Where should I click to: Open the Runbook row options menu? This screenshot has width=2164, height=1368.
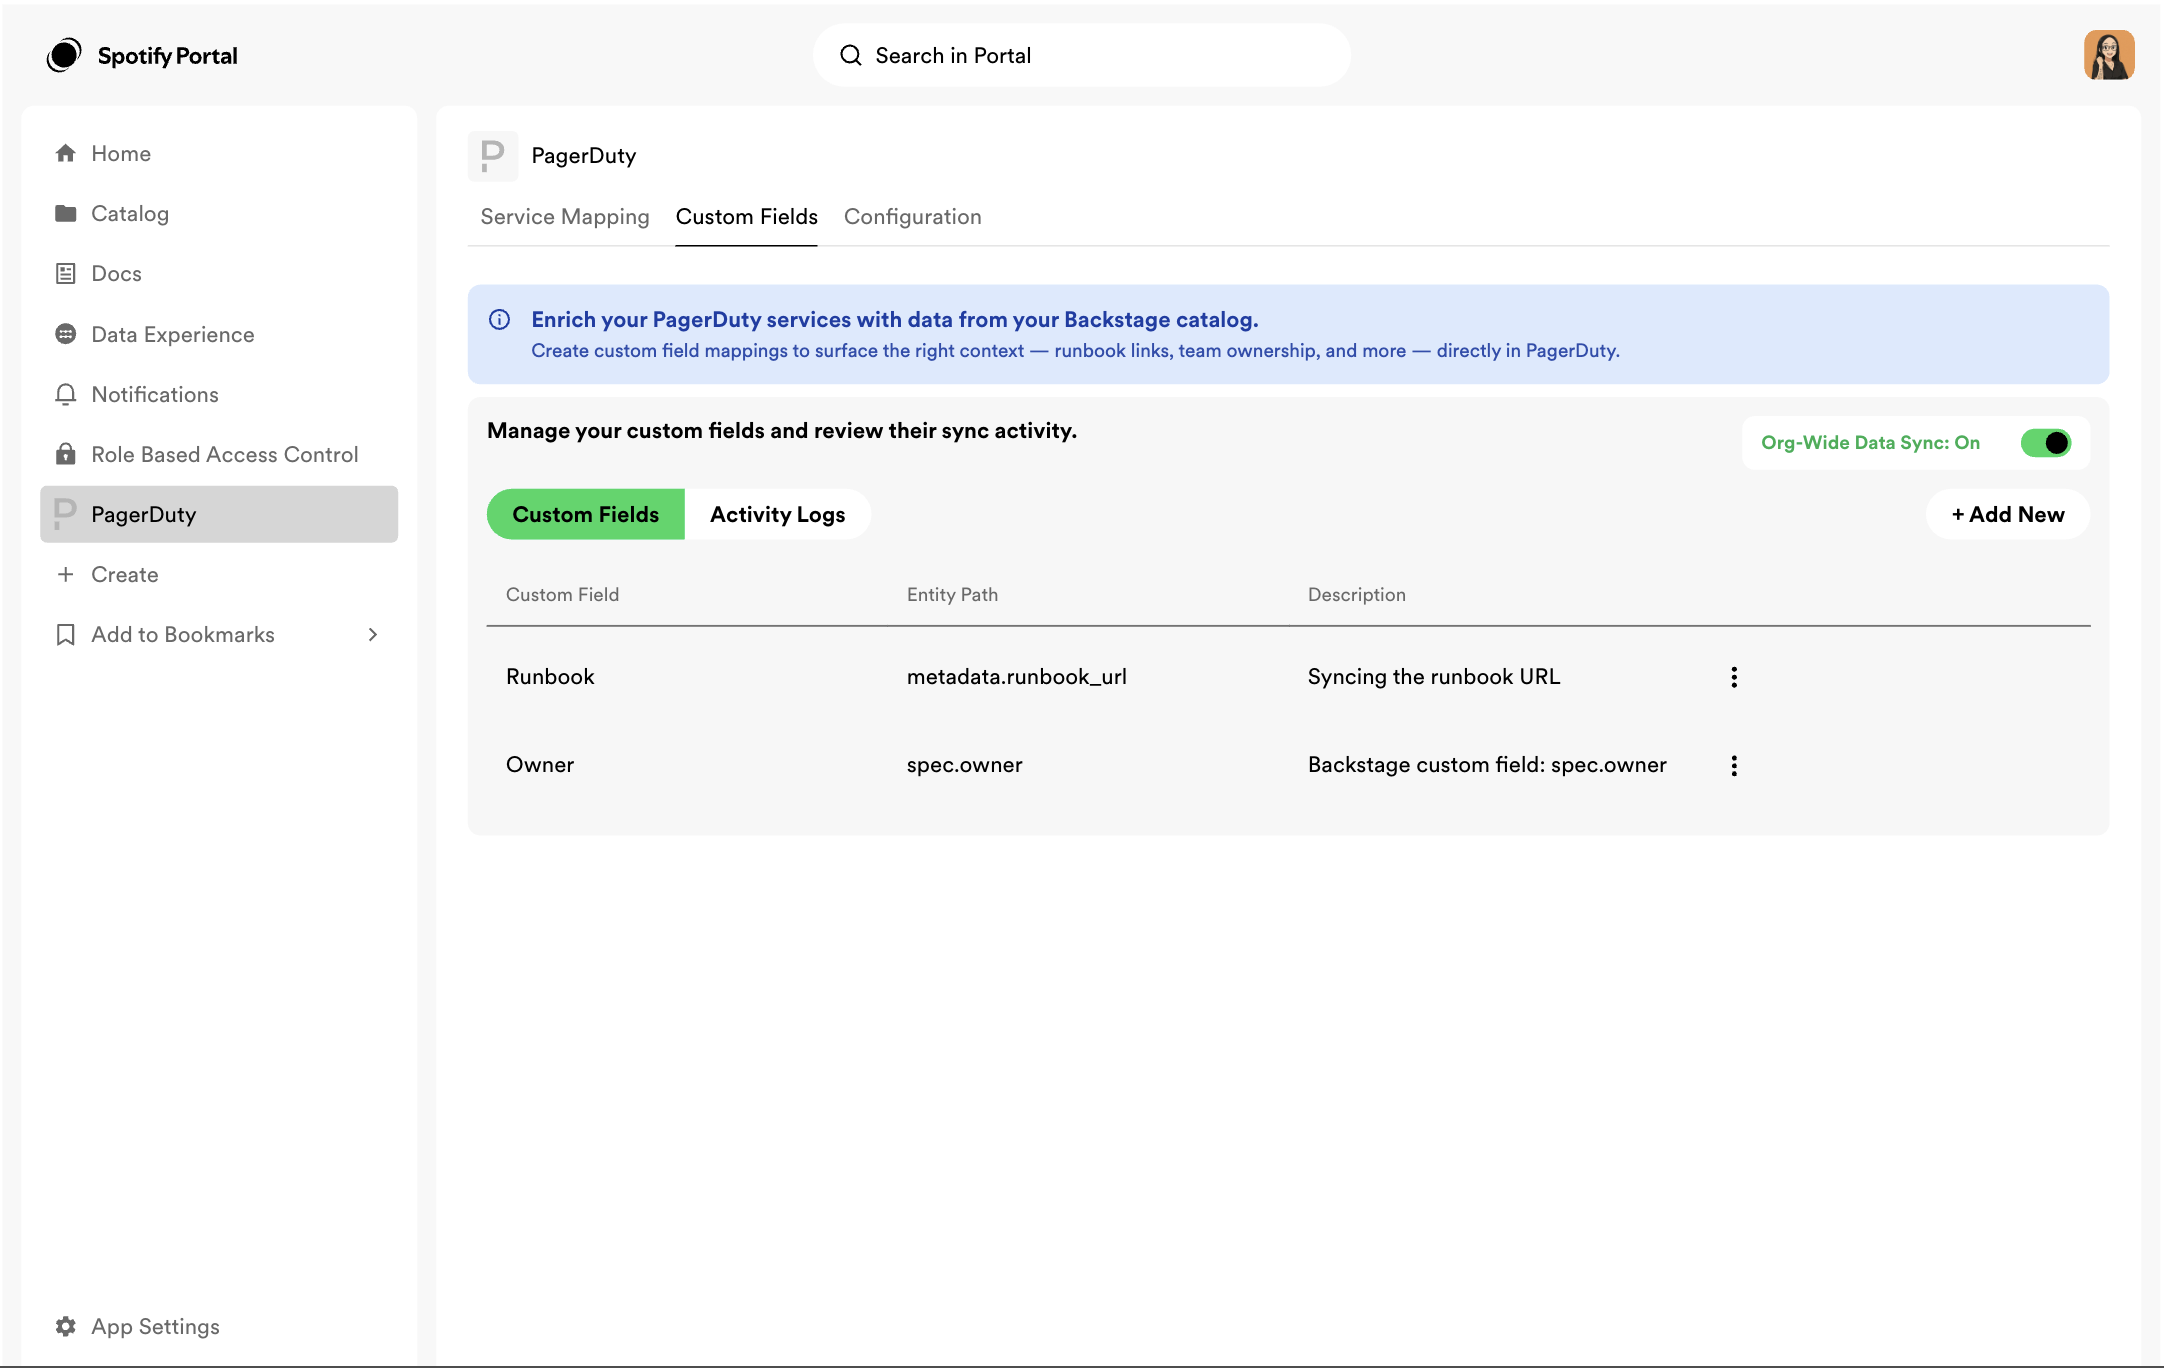click(1734, 677)
